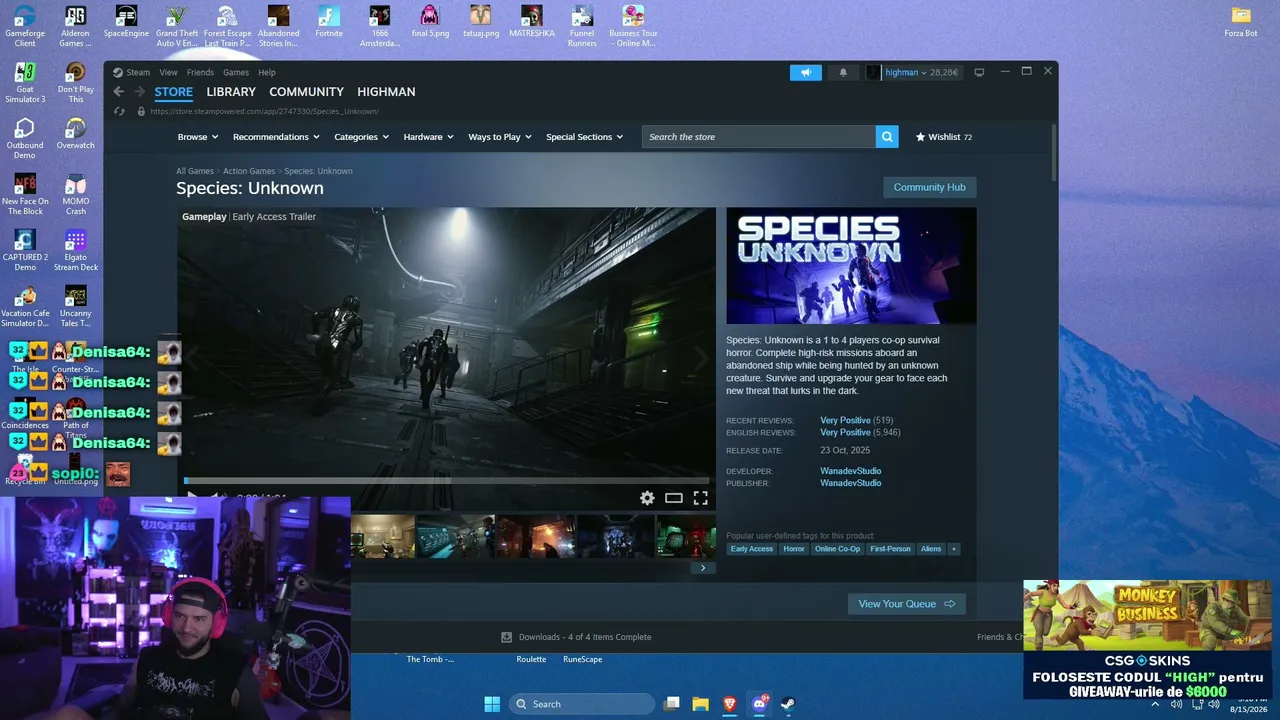Open the Community Hub

[929, 187]
